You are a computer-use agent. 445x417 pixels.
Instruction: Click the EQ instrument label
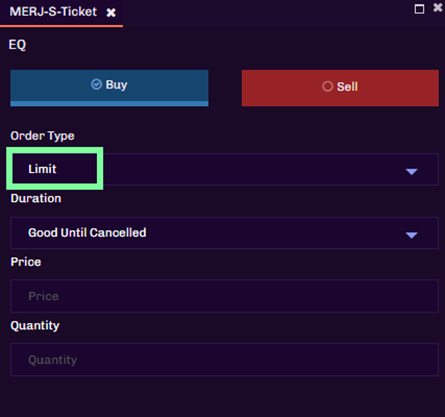tap(17, 44)
